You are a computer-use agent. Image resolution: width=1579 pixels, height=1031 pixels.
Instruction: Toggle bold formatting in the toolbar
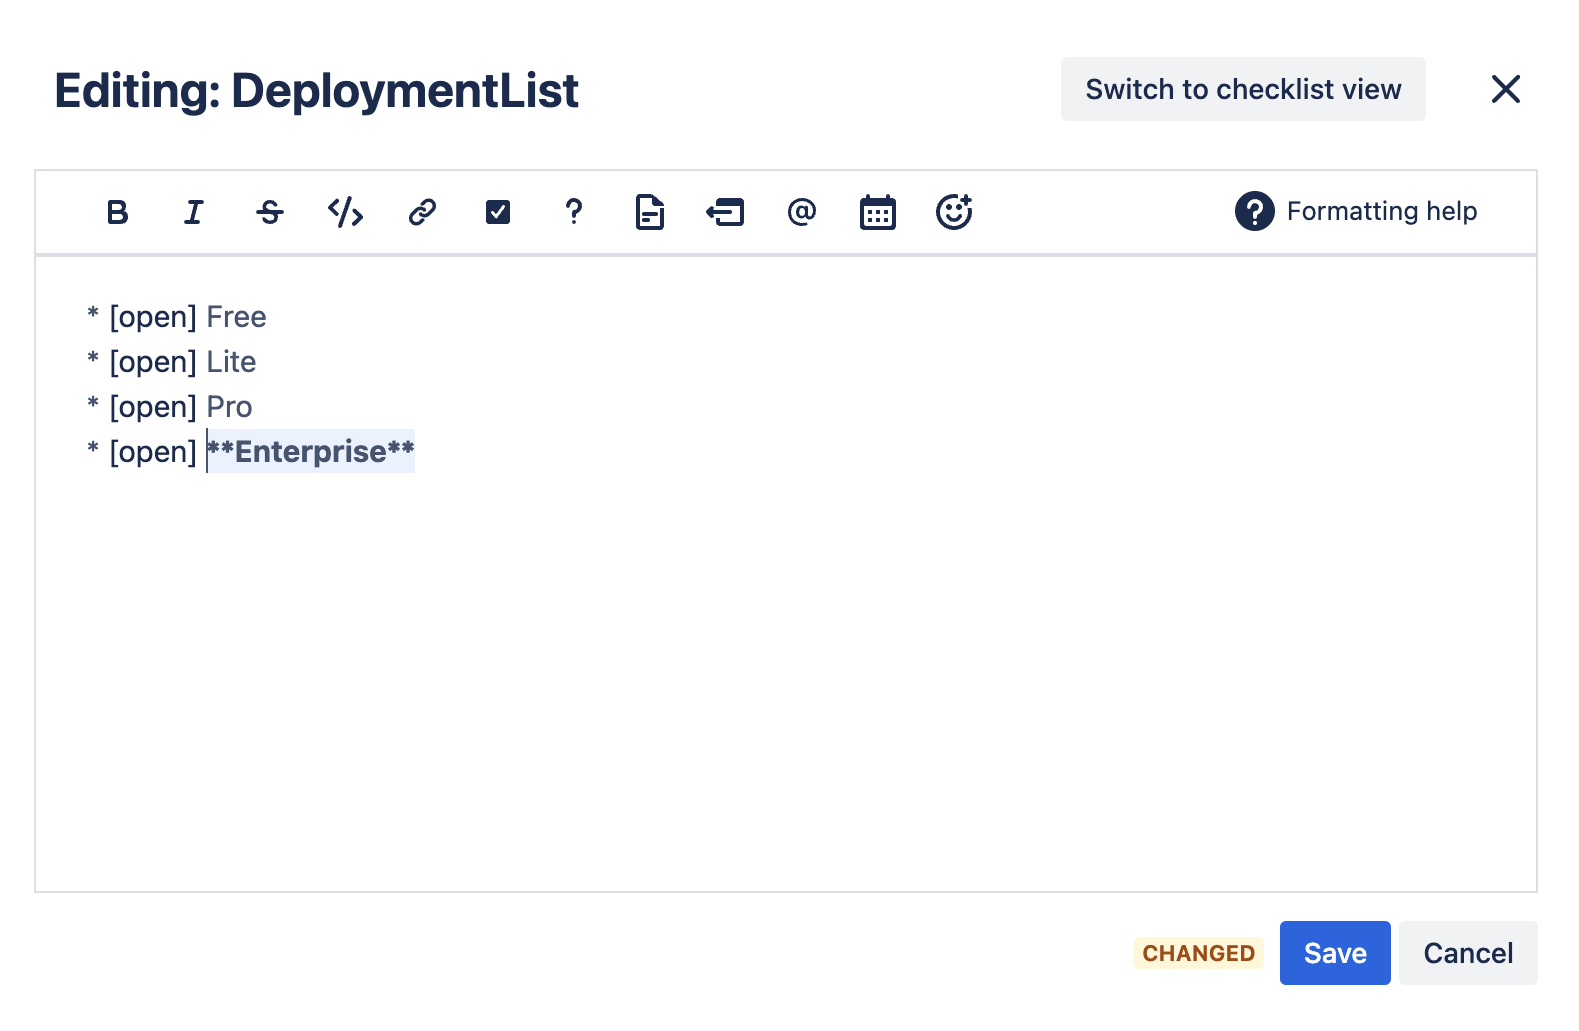118,212
